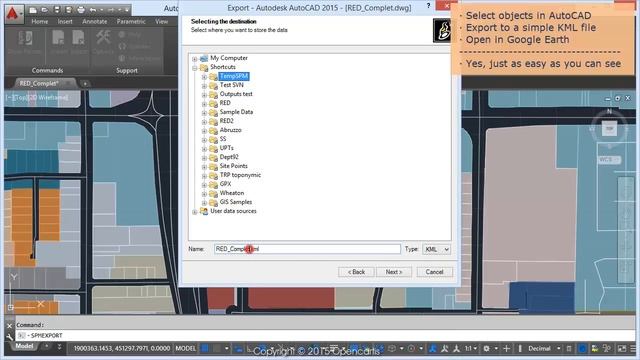Screen dimensions: 640x360
Task: Click the plus annotation monitor icon in status bar
Action: (507, 349)
